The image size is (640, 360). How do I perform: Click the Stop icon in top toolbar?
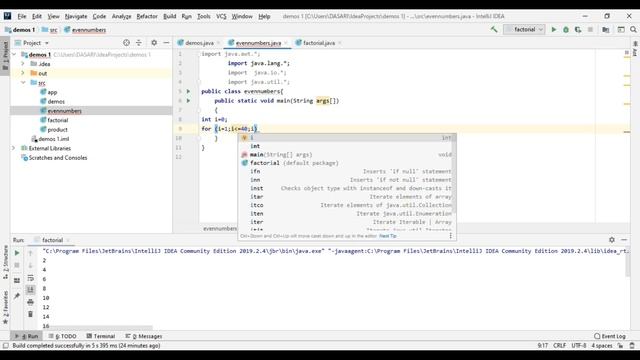[x=590, y=29]
